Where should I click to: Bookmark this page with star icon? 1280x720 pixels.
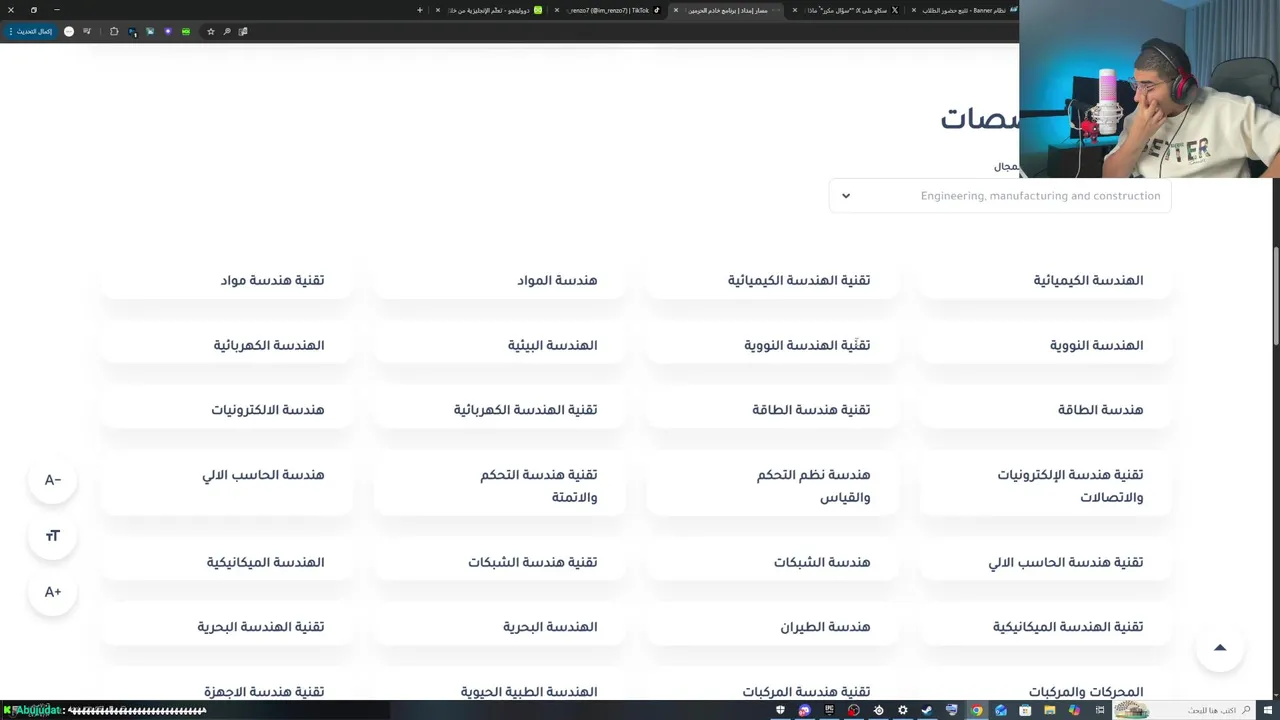tap(211, 31)
